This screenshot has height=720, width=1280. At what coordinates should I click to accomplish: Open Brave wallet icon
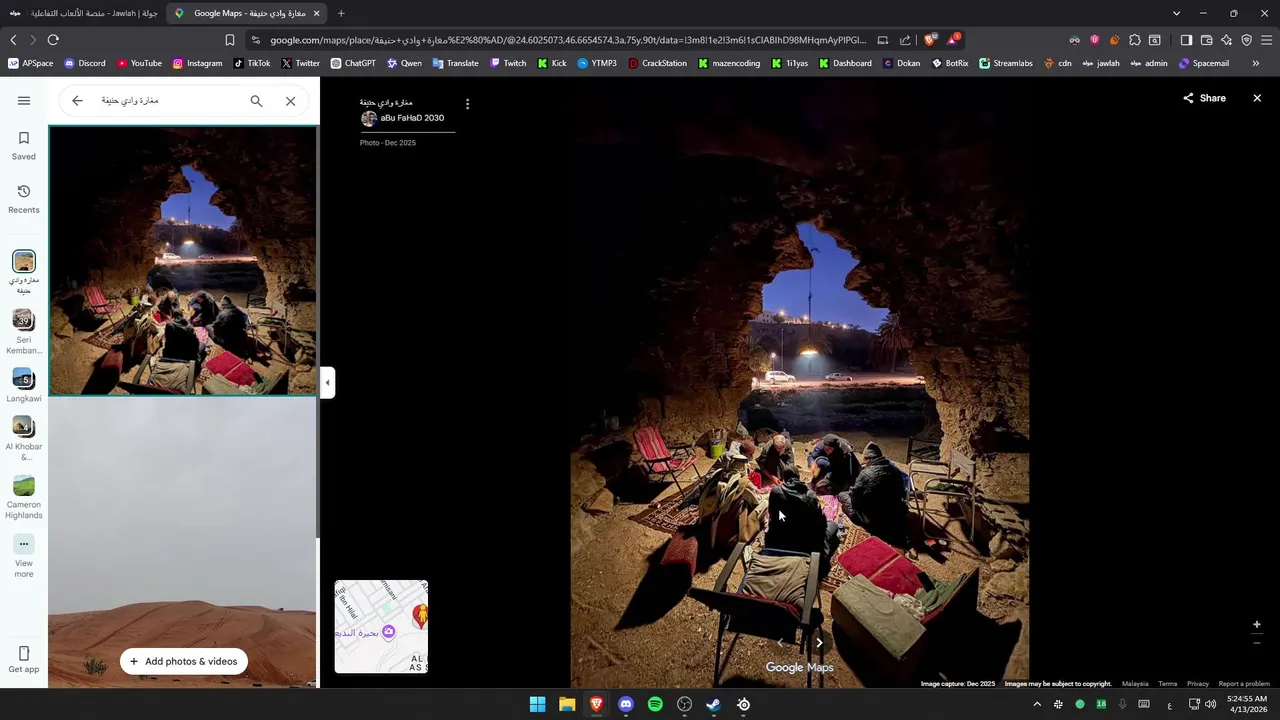(x=1206, y=40)
